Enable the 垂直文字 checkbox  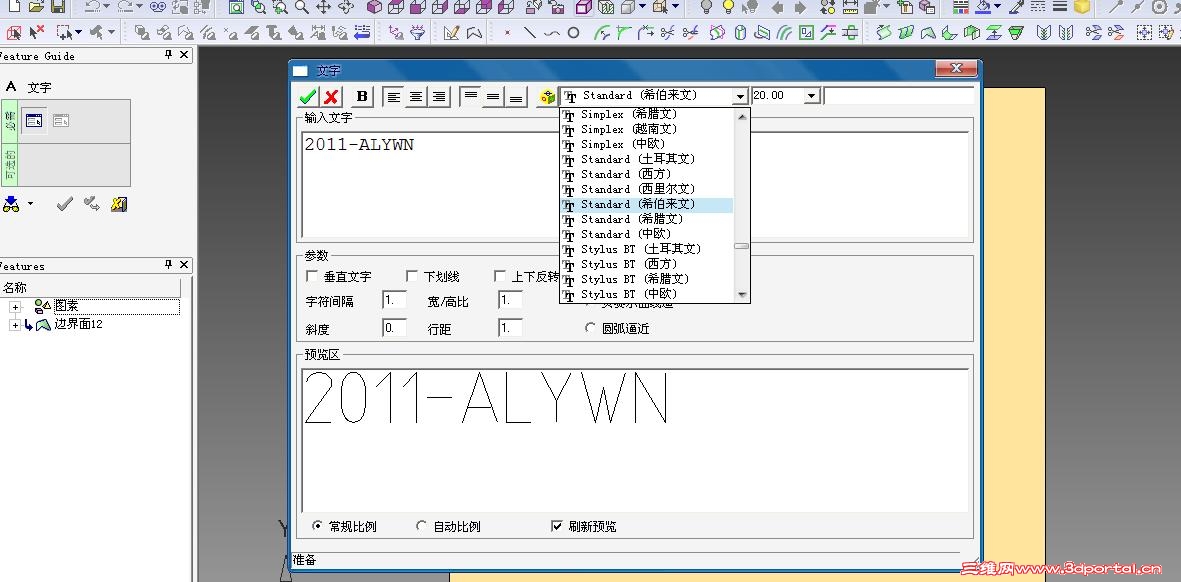tap(312, 276)
